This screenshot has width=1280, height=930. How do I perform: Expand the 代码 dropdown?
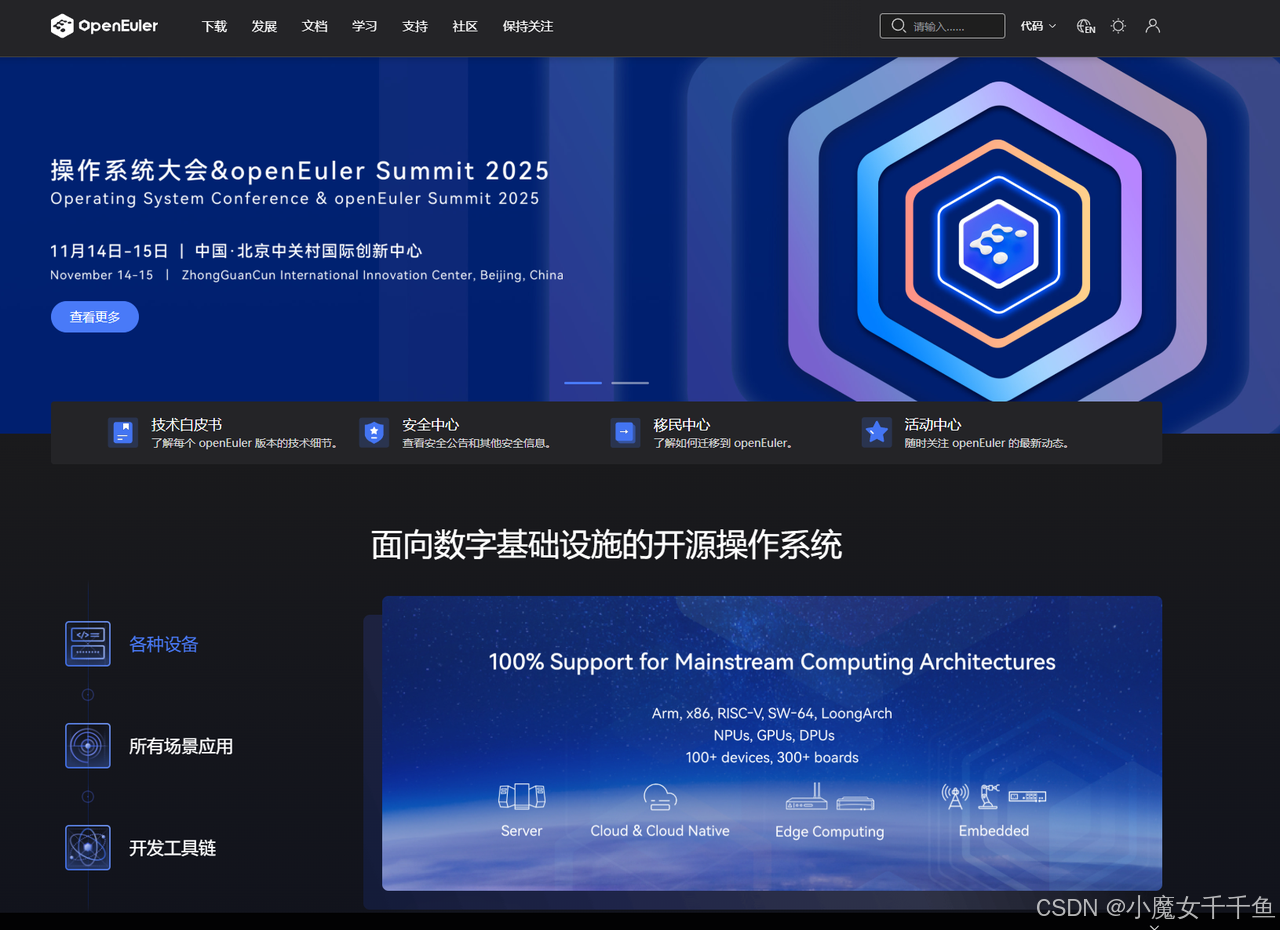point(1037,25)
